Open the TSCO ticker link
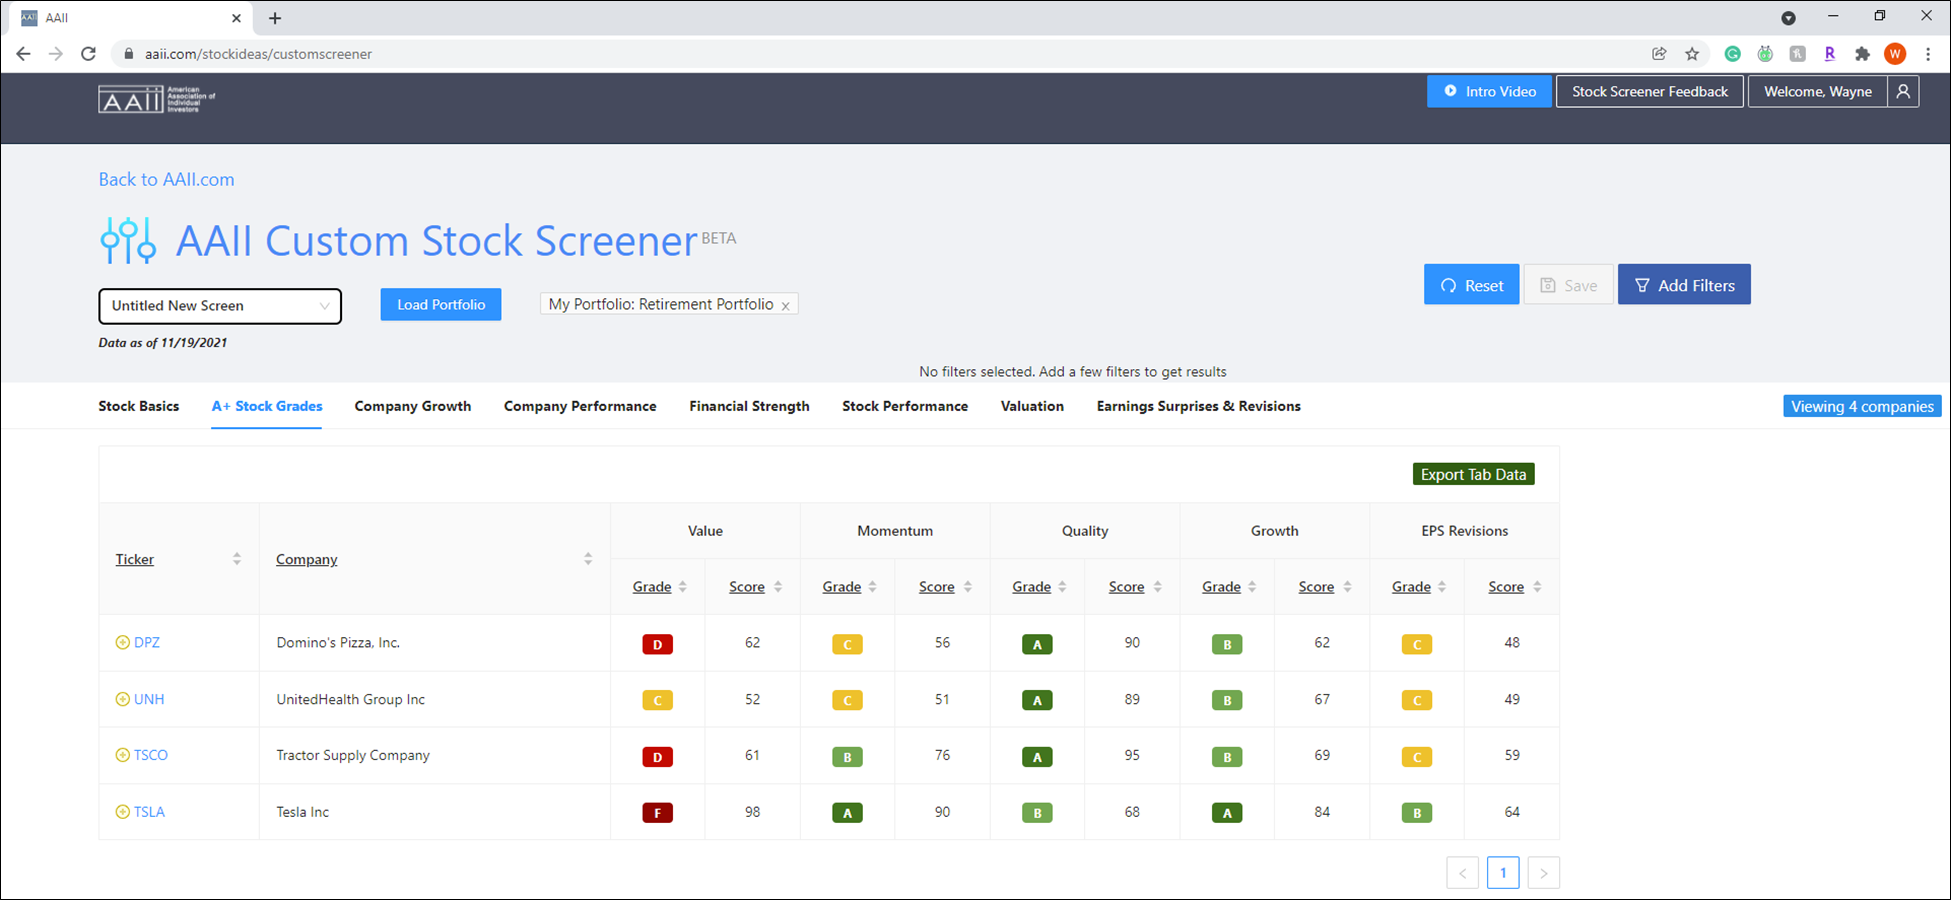The image size is (1951, 900). 151,755
